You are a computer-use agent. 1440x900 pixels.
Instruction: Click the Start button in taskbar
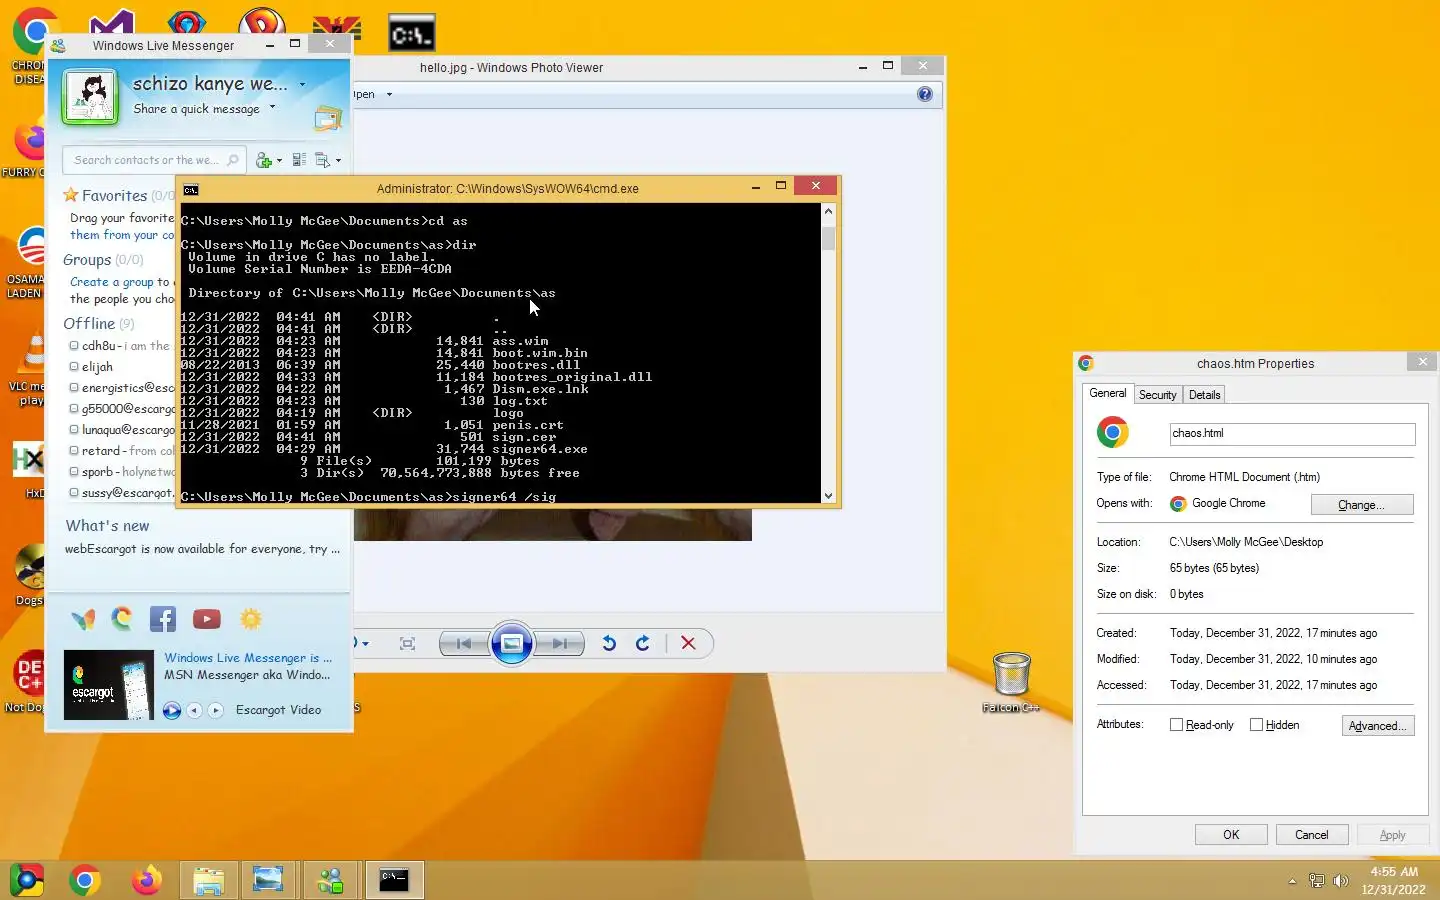26,880
